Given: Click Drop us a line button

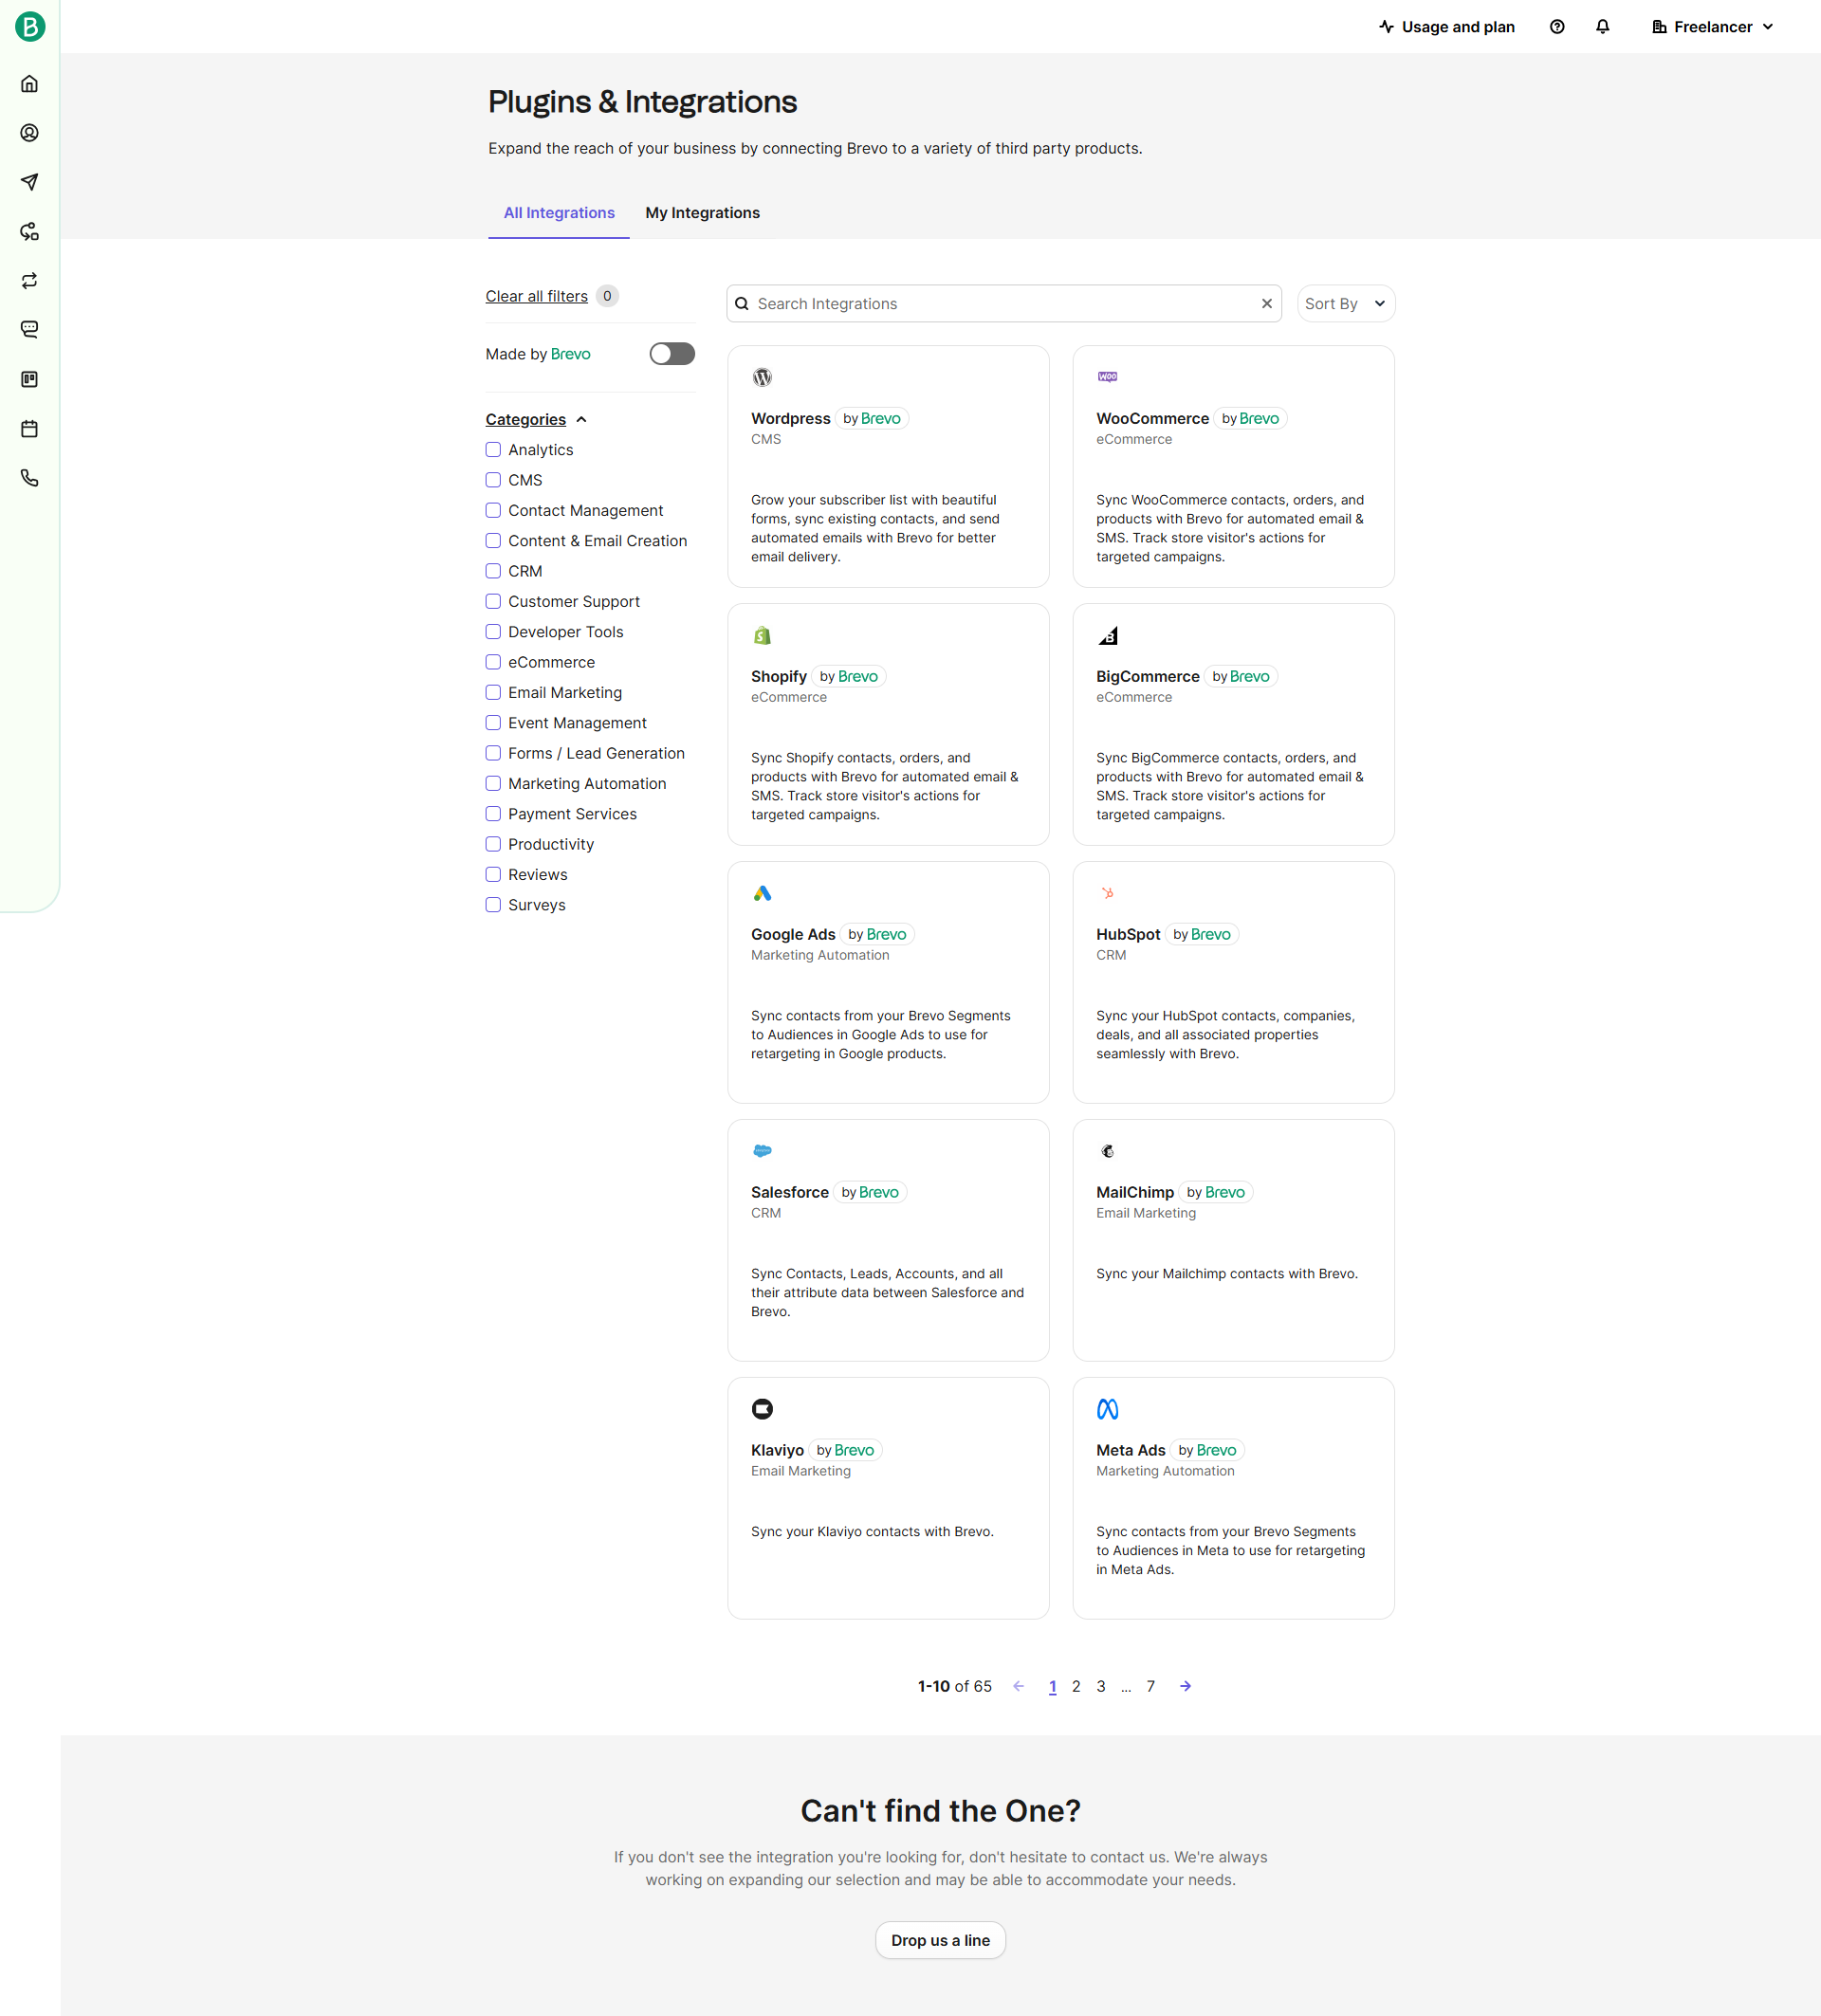Looking at the screenshot, I should (x=940, y=1940).
